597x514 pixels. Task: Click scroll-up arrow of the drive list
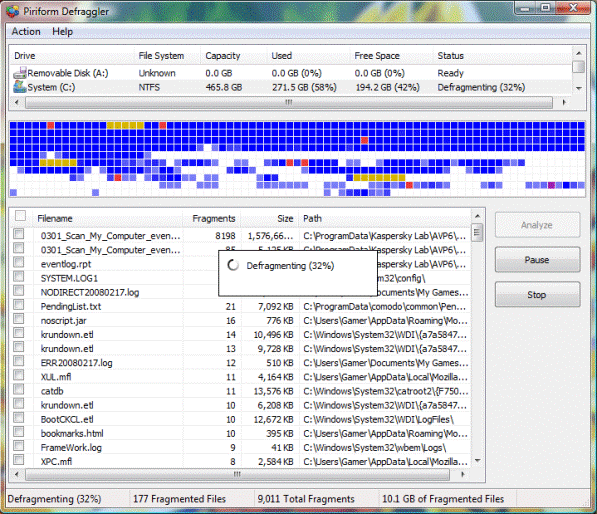pos(579,53)
